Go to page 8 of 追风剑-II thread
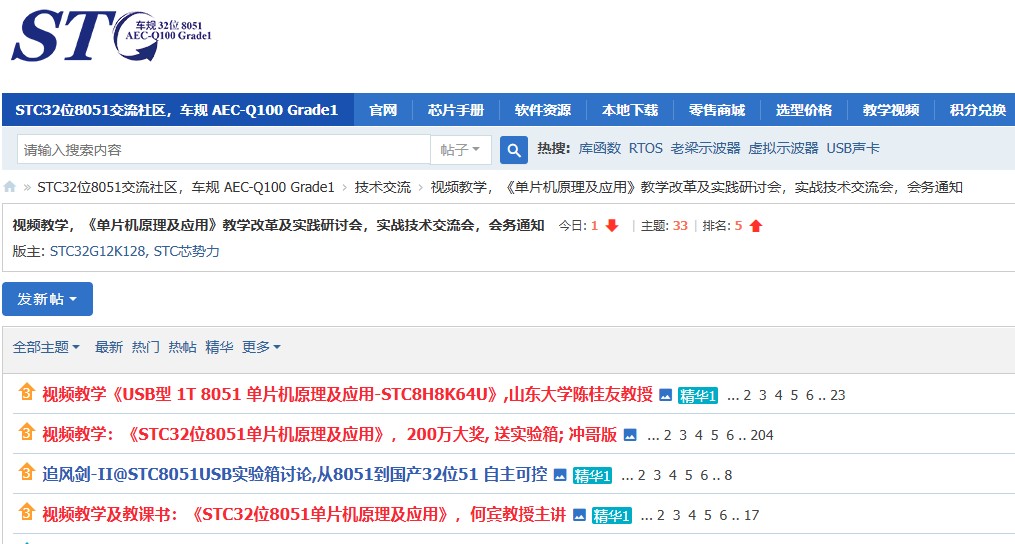1015x544 pixels. (728, 475)
